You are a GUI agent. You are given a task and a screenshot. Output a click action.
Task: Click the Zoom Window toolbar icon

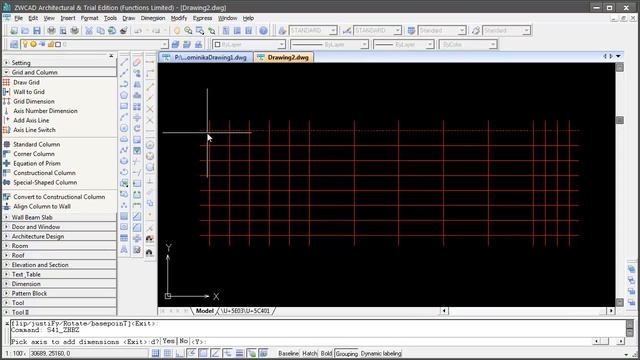200,31
